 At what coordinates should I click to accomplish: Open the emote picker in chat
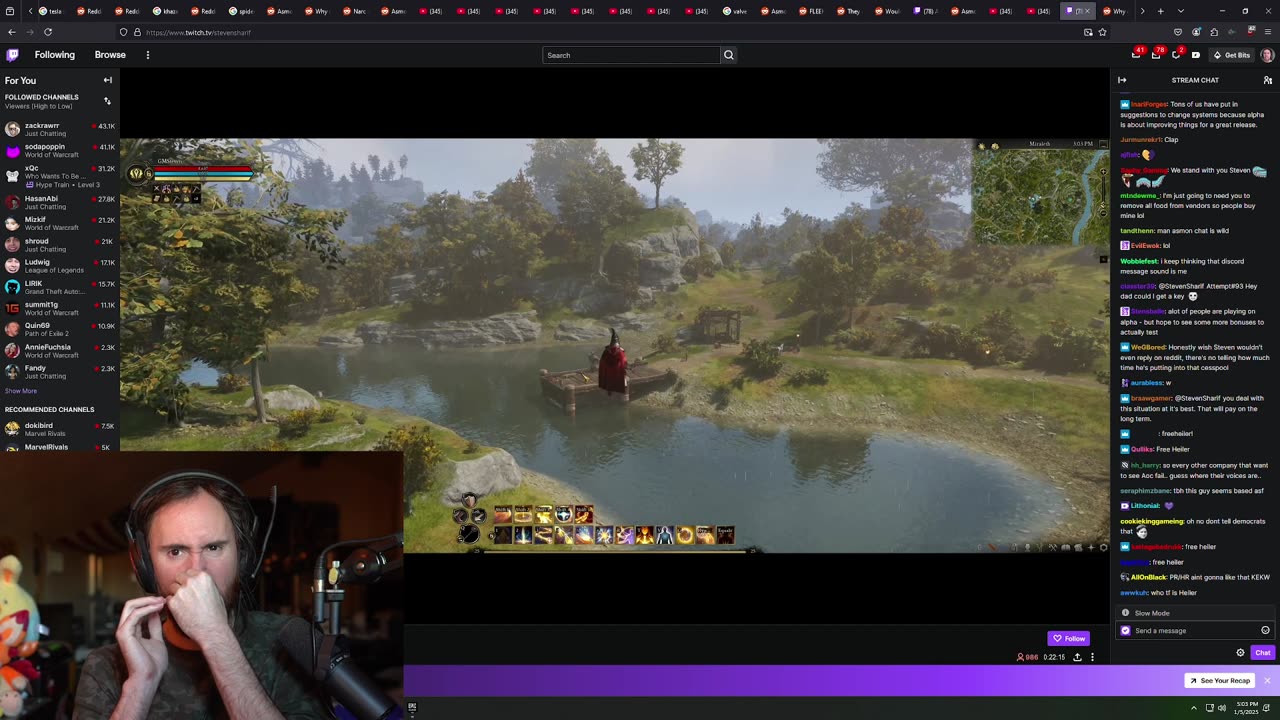[x=1265, y=630]
